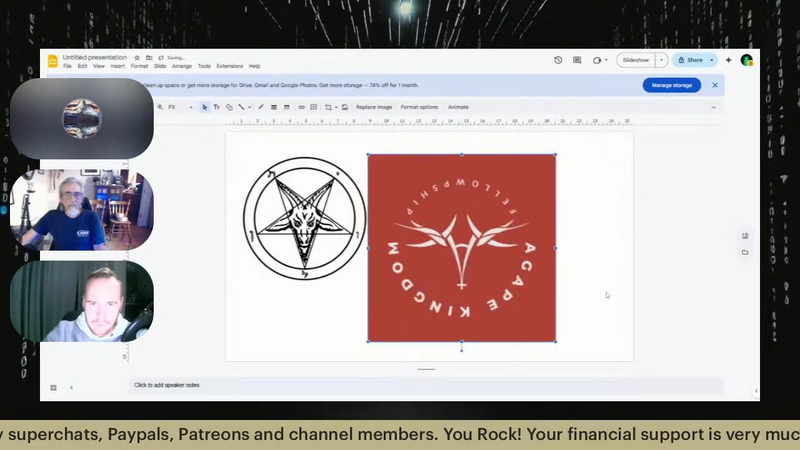Open the camera recording dropdown

coord(600,60)
